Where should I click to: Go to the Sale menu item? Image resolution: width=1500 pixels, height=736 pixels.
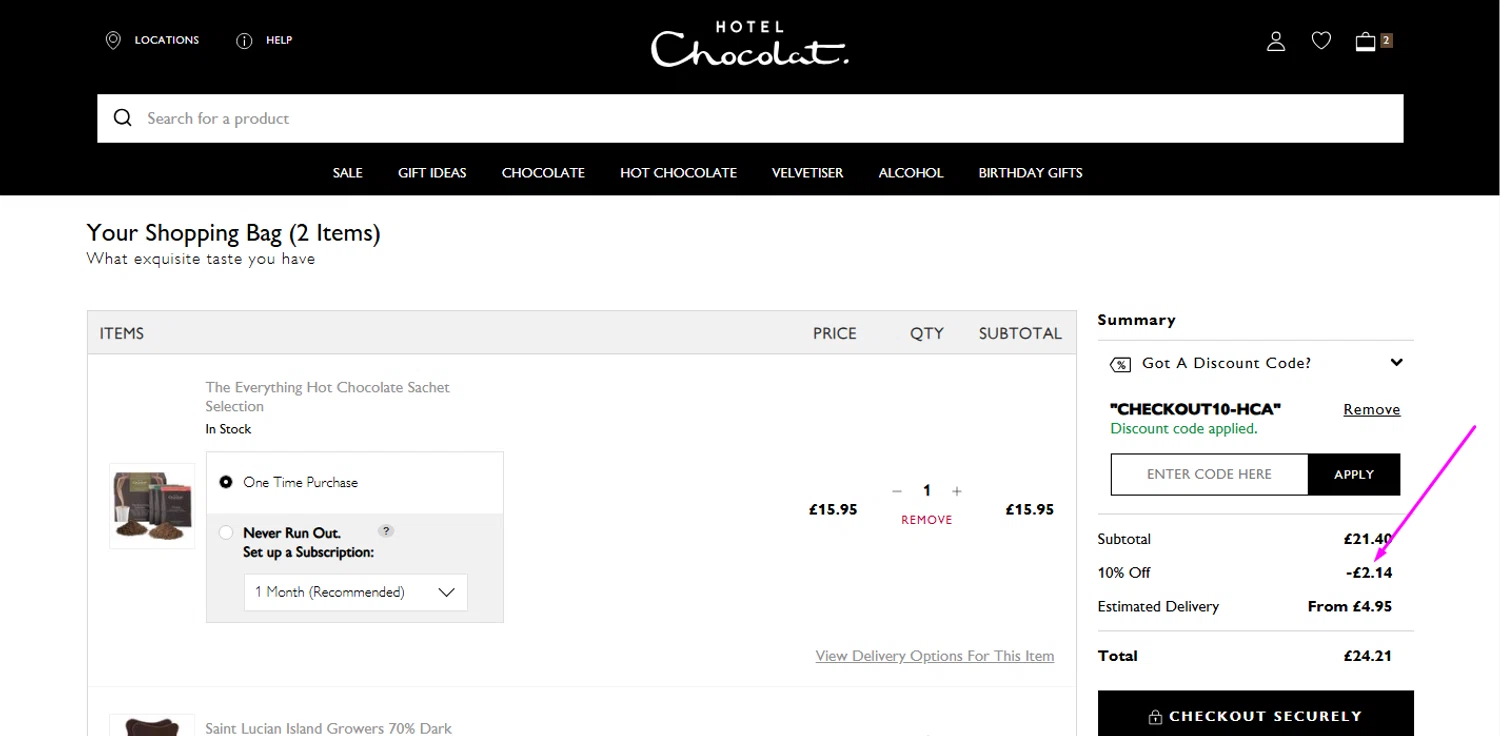[x=347, y=173]
